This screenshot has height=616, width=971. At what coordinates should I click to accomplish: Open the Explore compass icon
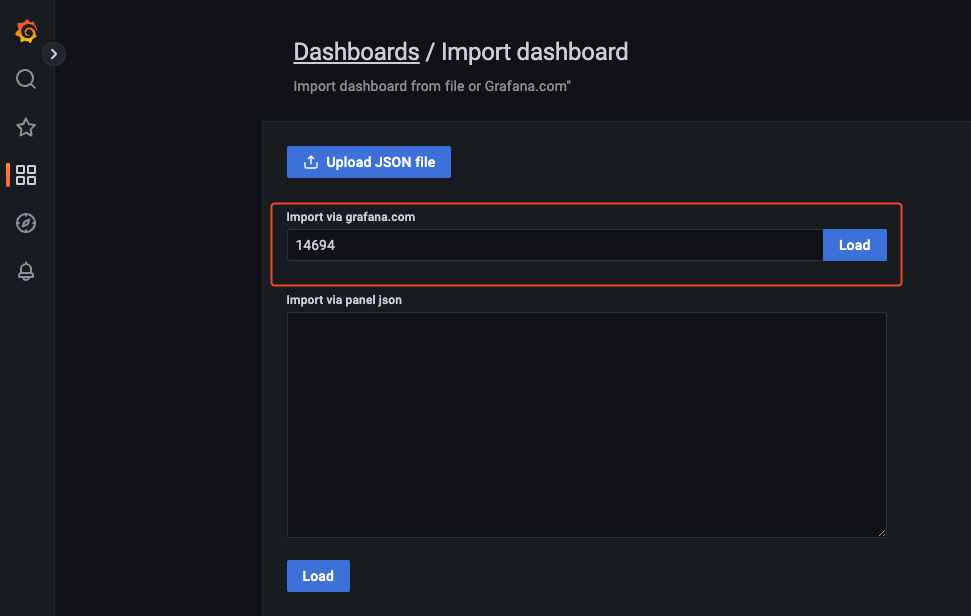pyautogui.click(x=26, y=223)
